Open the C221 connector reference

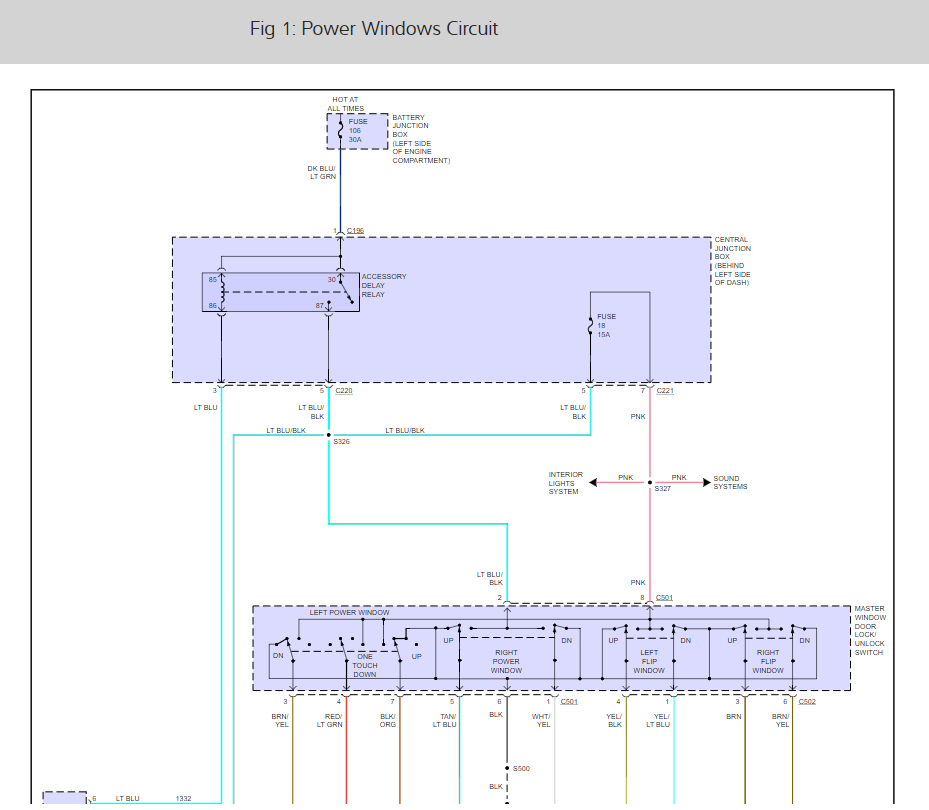(665, 391)
